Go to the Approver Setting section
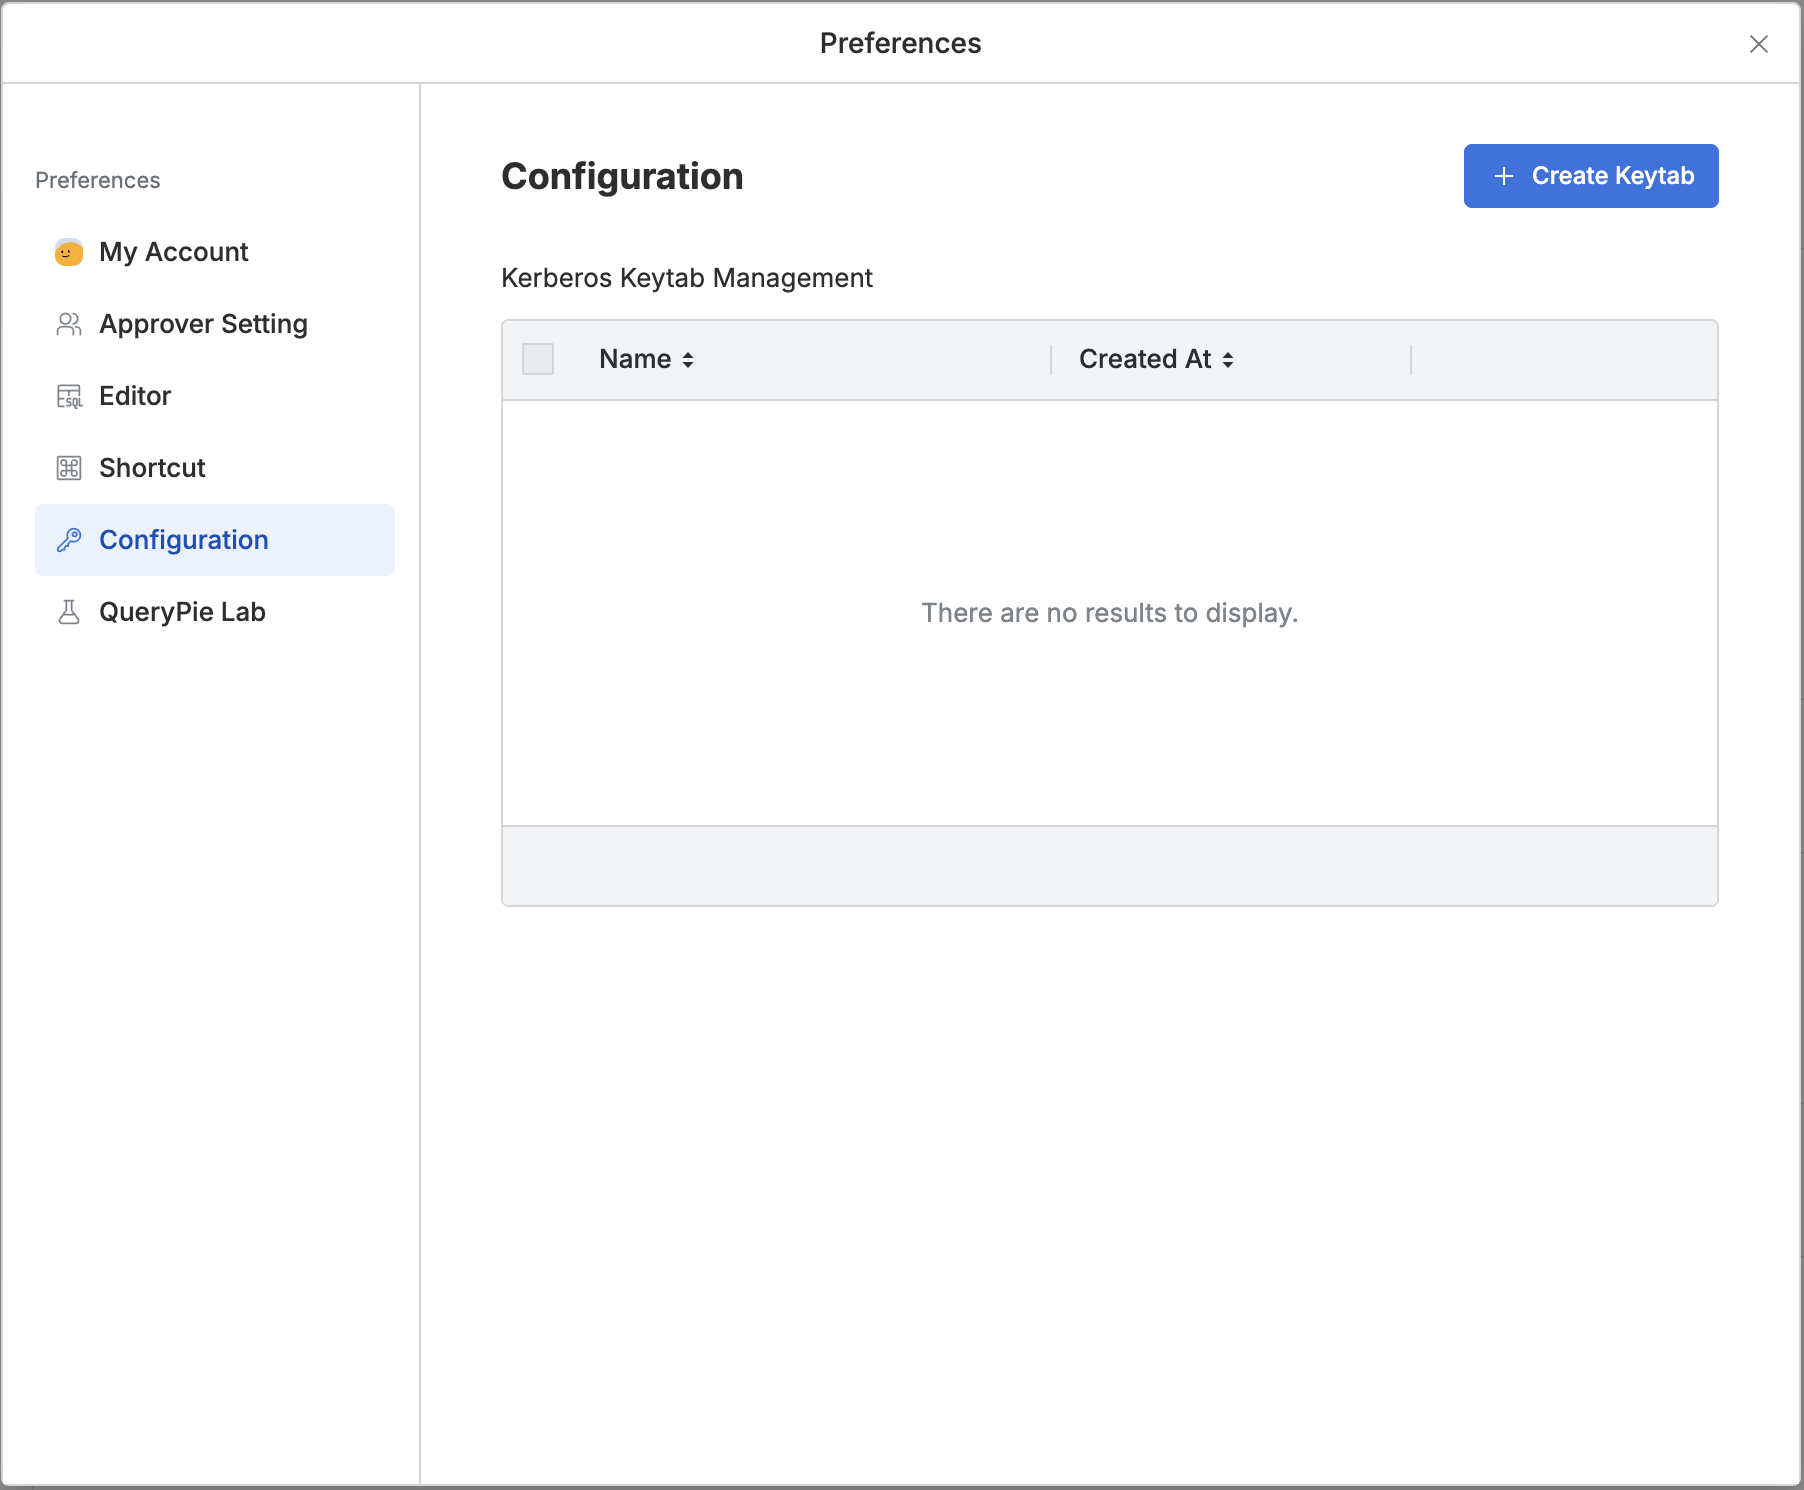Image resolution: width=1804 pixels, height=1490 pixels. click(203, 324)
